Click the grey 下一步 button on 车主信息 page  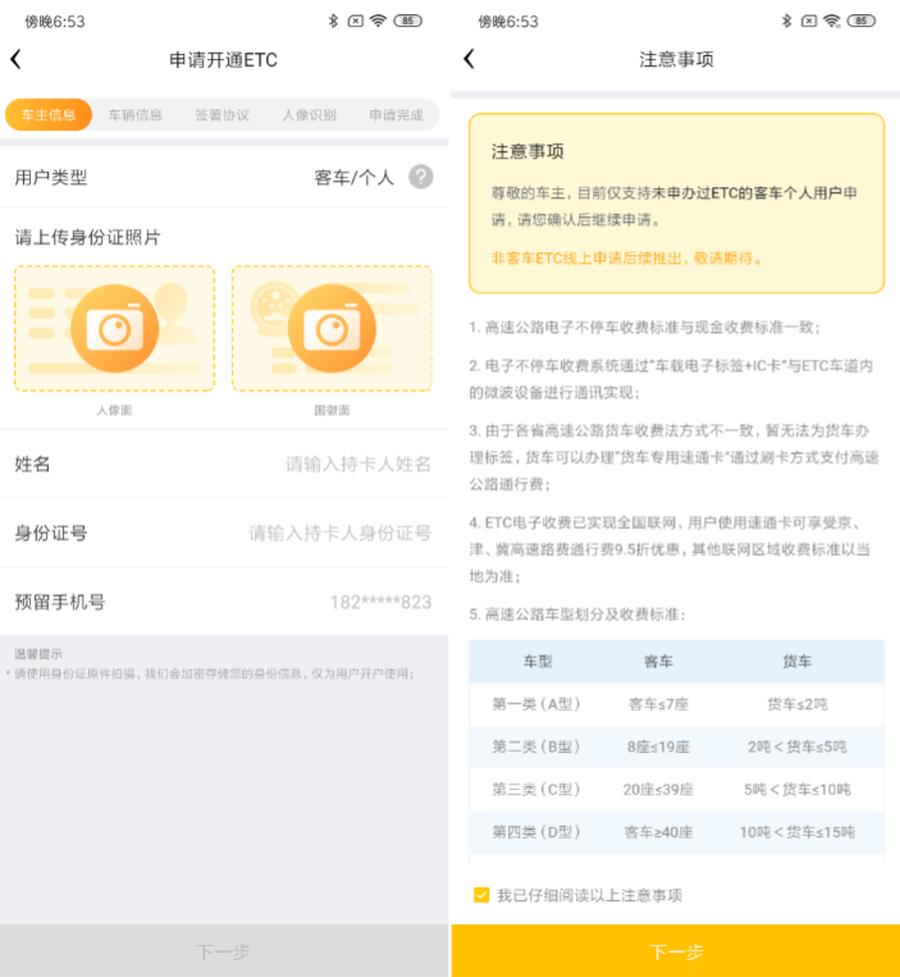click(x=224, y=953)
